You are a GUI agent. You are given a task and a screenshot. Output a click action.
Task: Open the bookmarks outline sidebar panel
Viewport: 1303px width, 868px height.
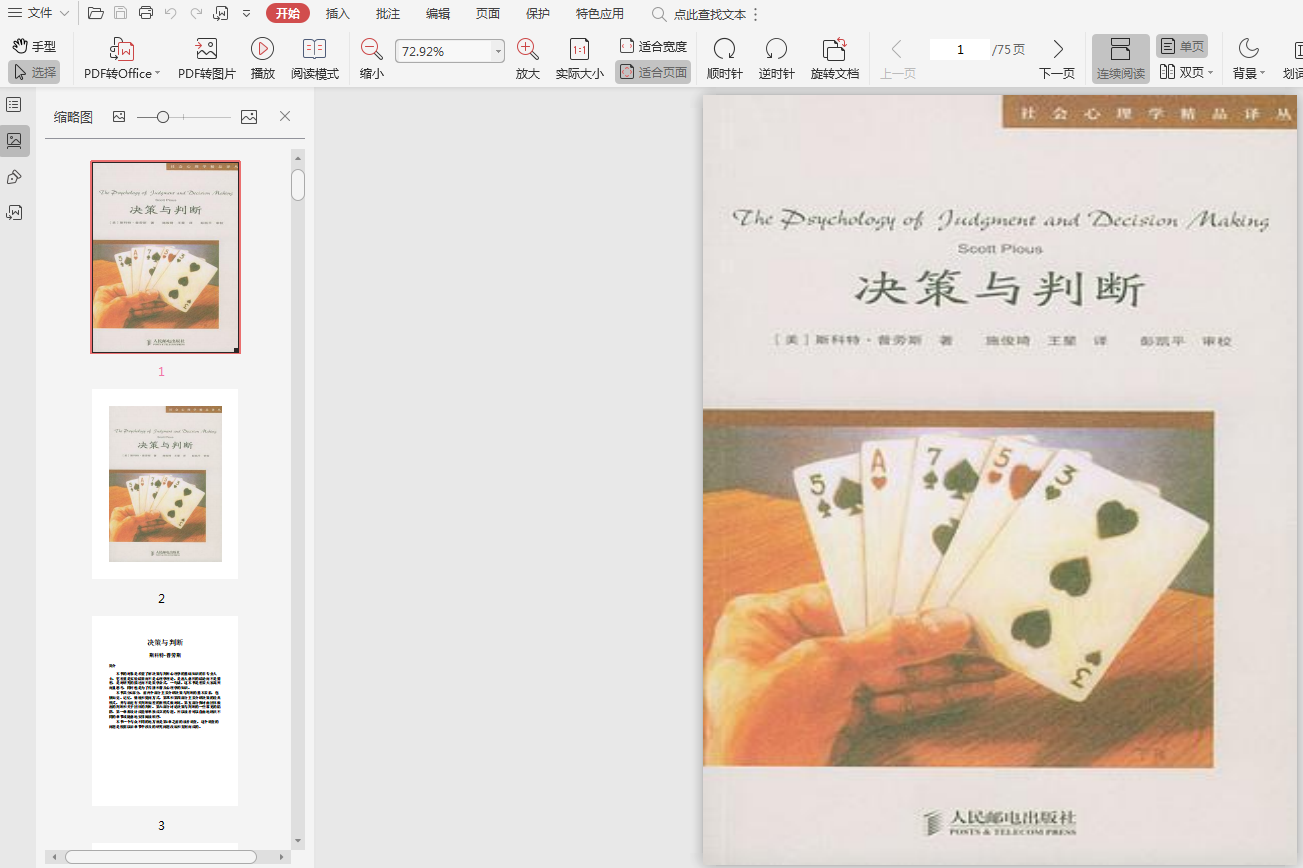tap(14, 104)
